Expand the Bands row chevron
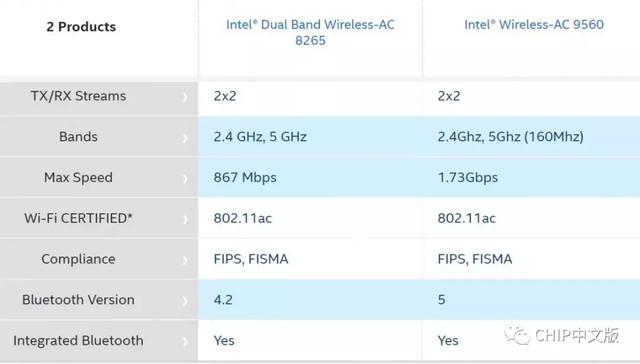Image resolution: width=640 pixels, height=364 pixels. [x=185, y=138]
